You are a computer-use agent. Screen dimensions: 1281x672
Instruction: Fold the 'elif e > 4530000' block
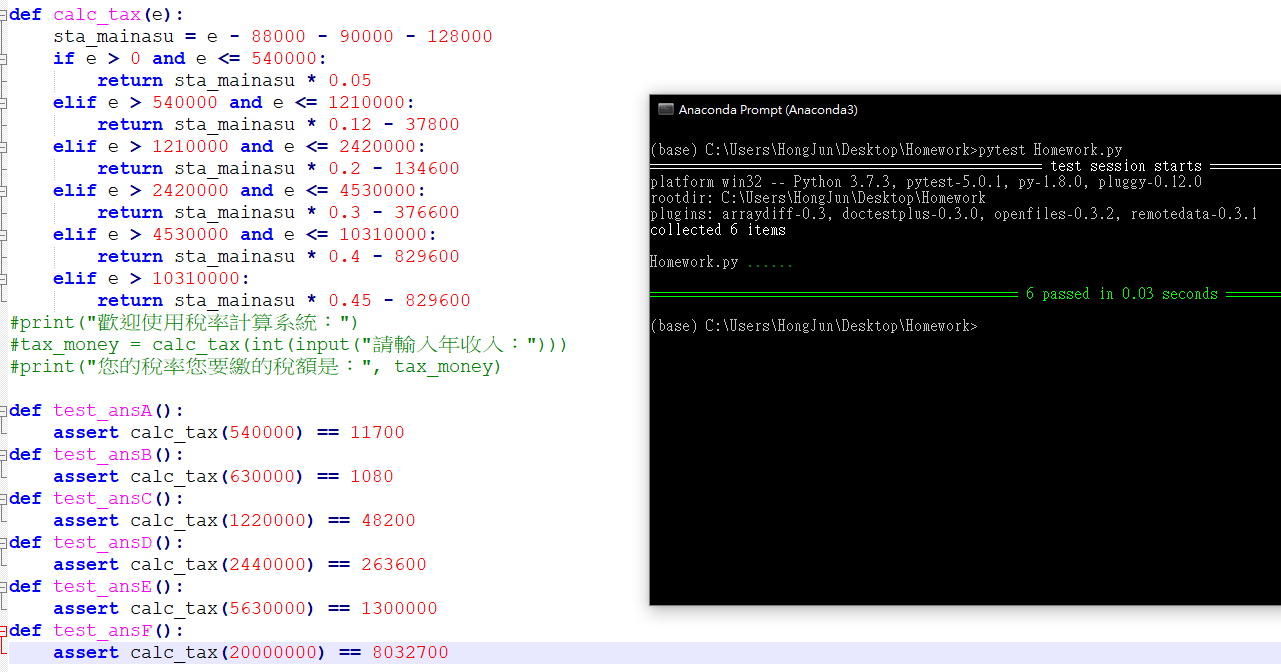tap(4, 234)
